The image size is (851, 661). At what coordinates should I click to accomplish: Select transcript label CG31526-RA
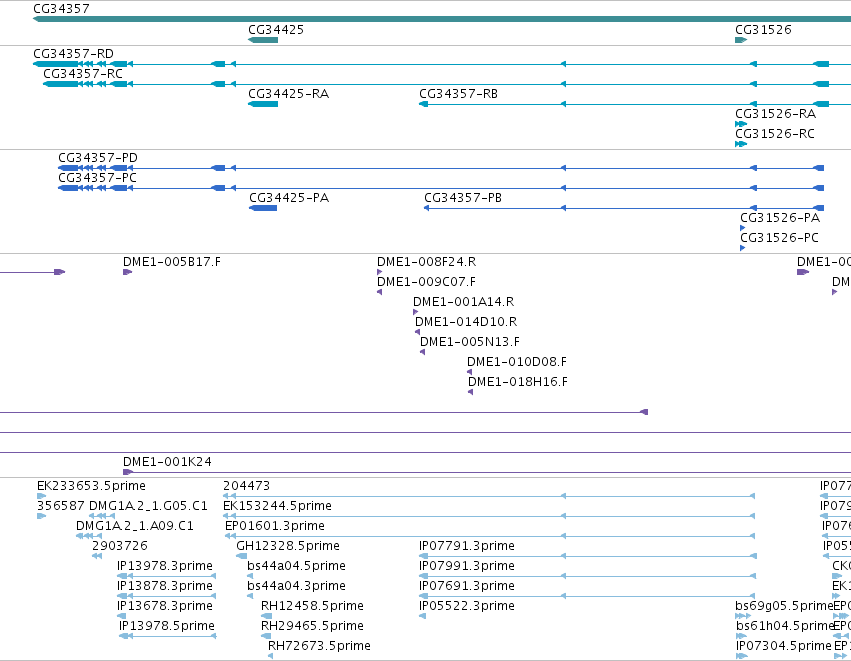click(x=775, y=114)
